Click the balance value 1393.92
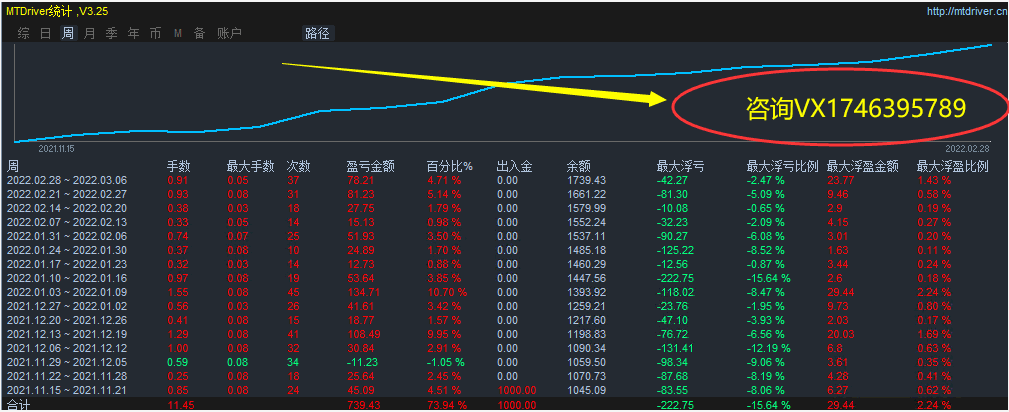 pyautogui.click(x=586, y=292)
